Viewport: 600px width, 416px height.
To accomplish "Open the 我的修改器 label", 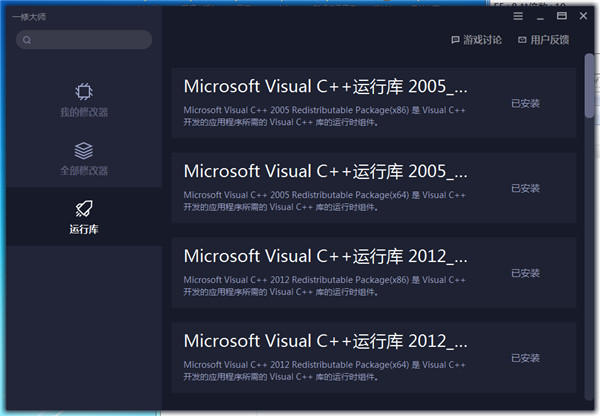I will point(84,112).
